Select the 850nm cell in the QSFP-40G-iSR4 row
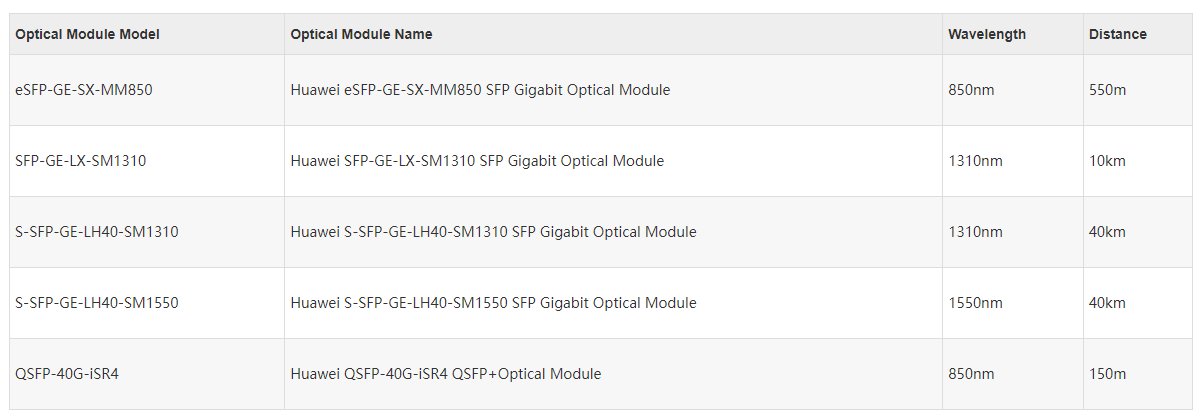The width and height of the screenshot is (1203, 420). (1012, 374)
